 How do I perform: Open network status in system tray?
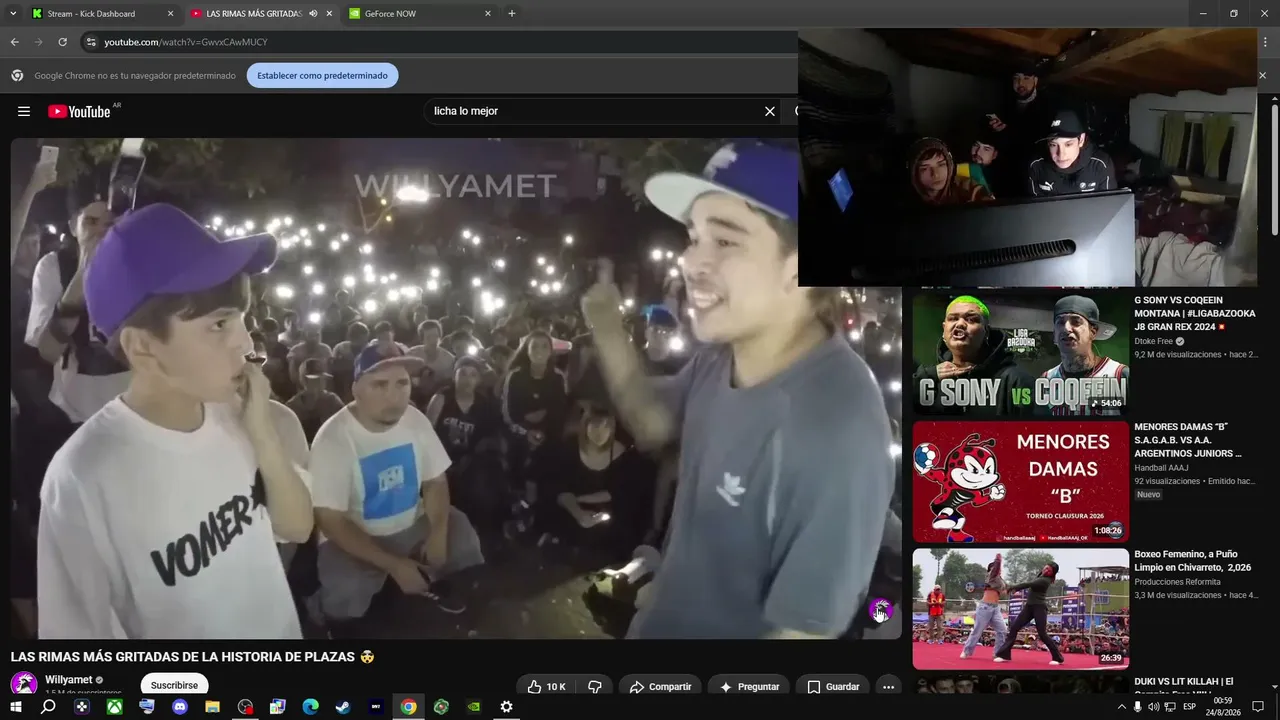pyautogui.click(x=1170, y=707)
